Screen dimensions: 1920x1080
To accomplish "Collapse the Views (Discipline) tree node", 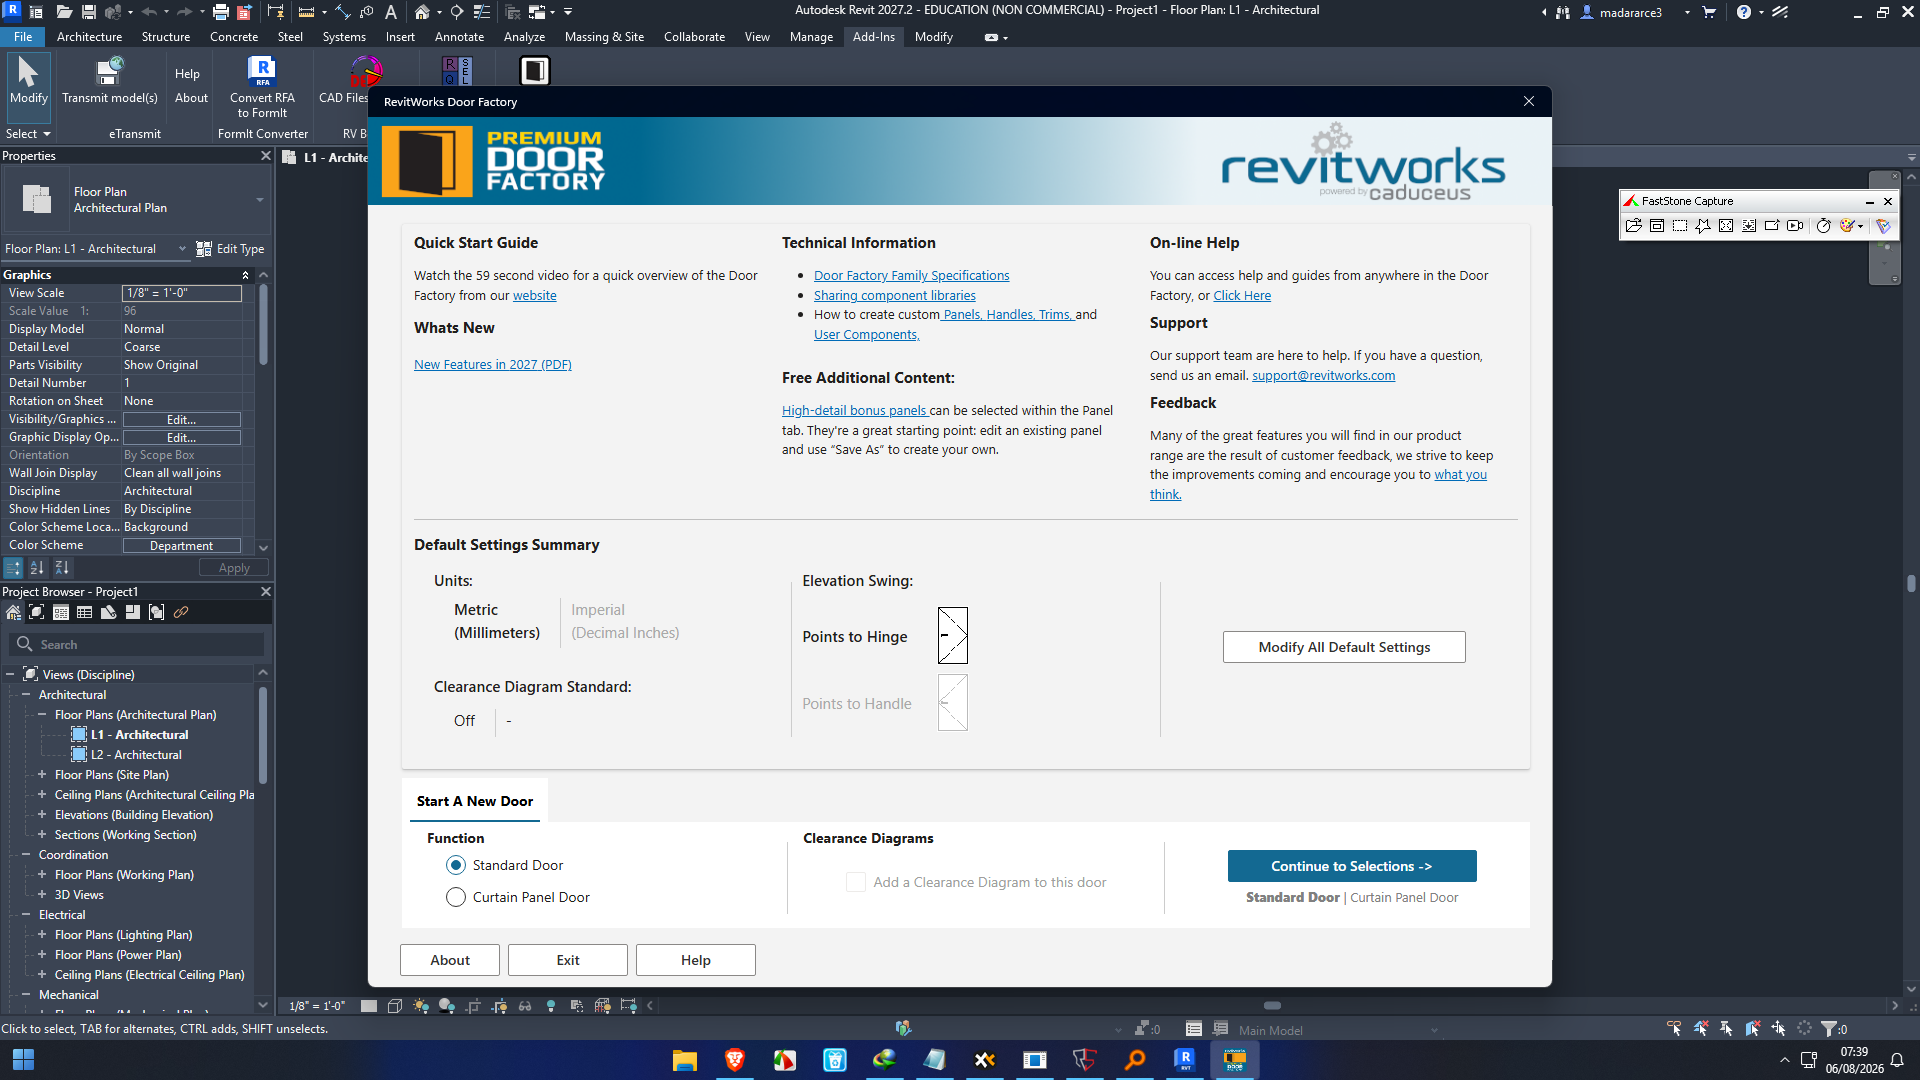I will coord(10,675).
